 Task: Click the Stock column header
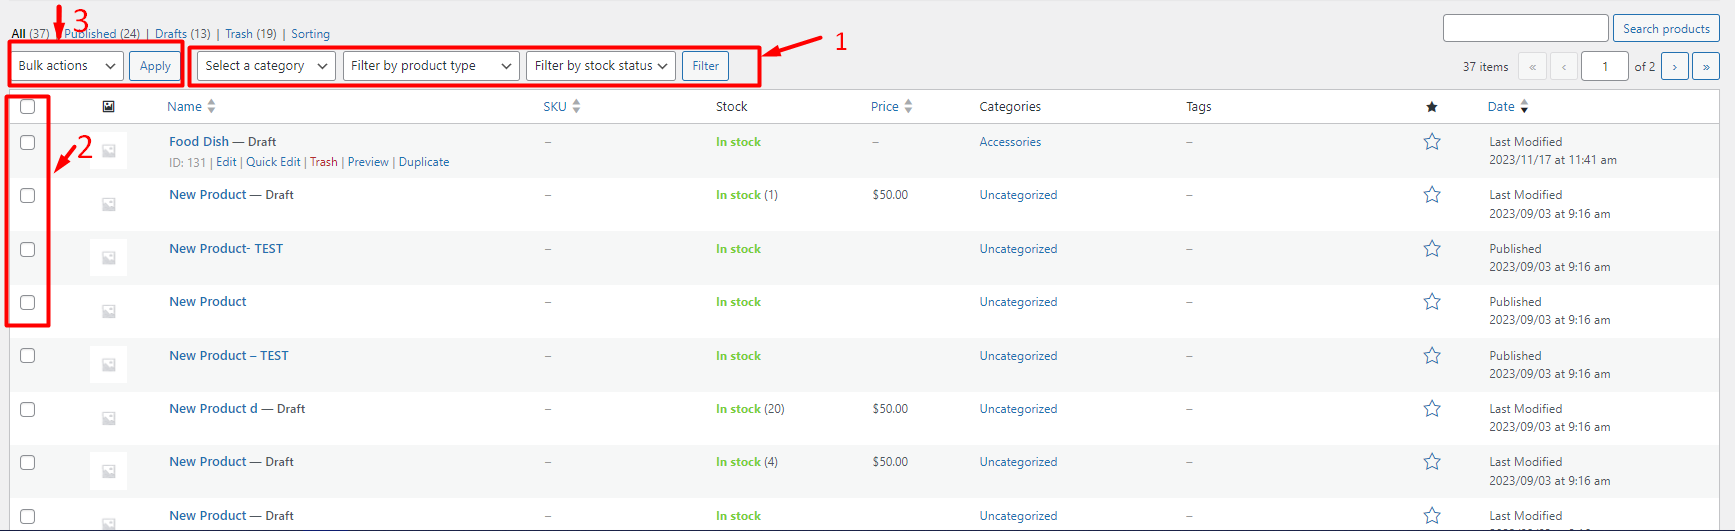coord(732,106)
